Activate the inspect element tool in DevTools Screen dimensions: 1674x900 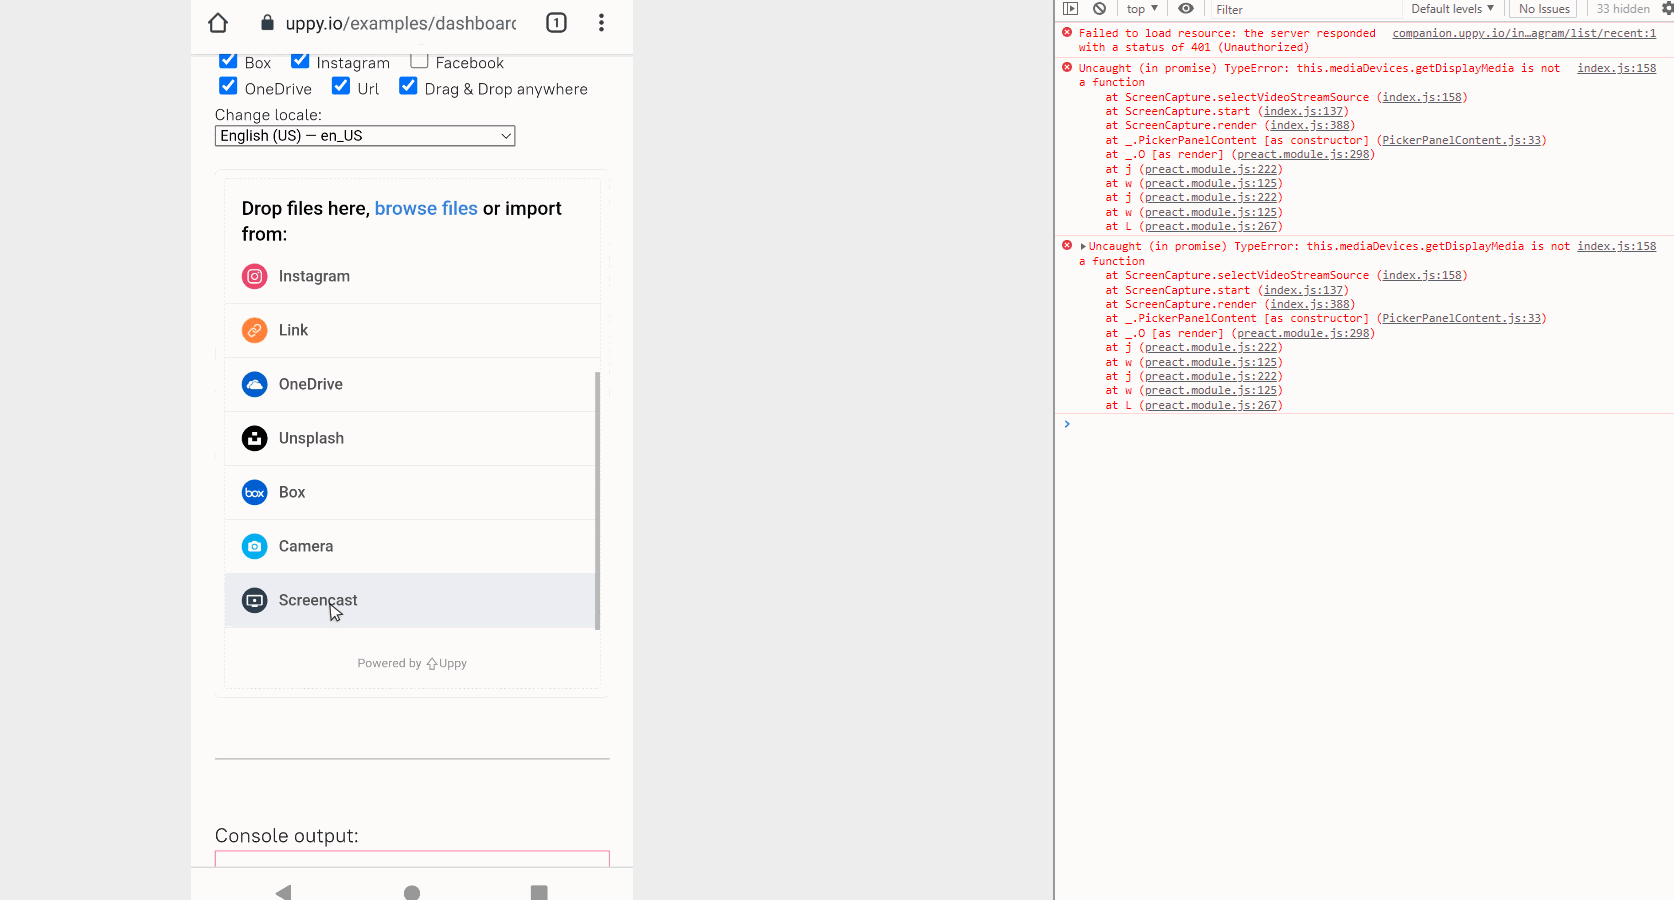point(1070,9)
